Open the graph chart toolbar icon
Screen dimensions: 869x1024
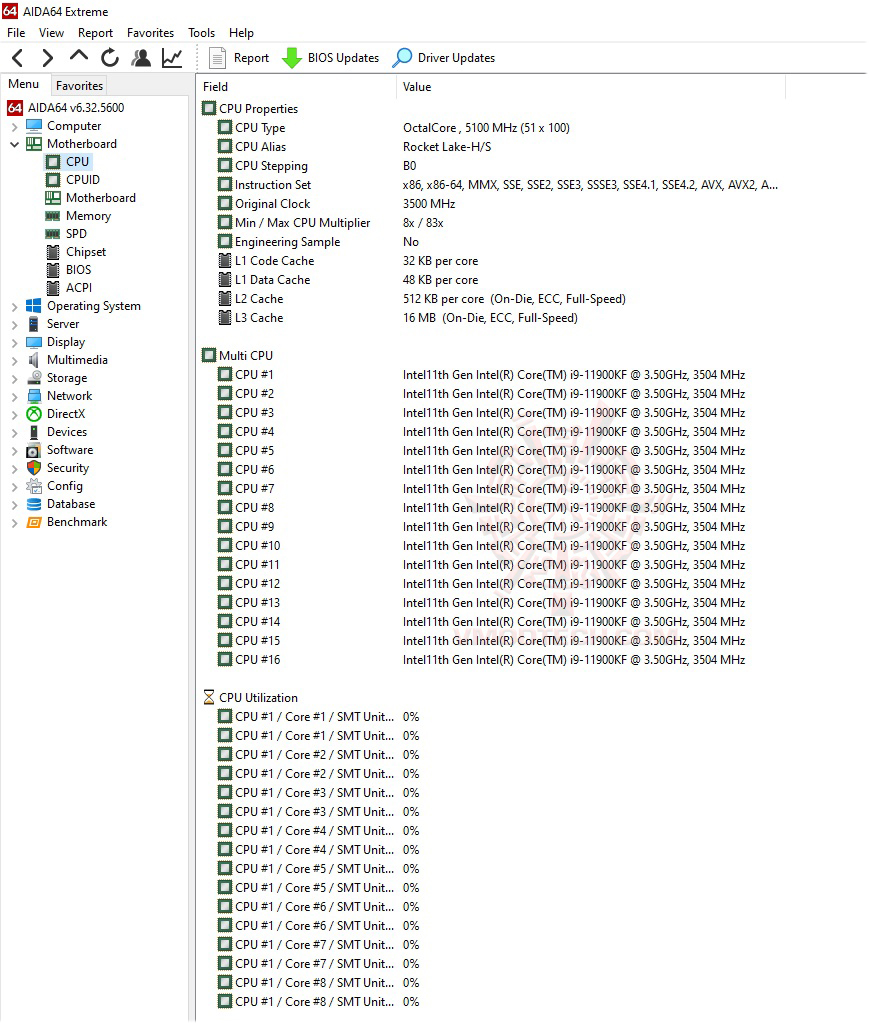[172, 58]
